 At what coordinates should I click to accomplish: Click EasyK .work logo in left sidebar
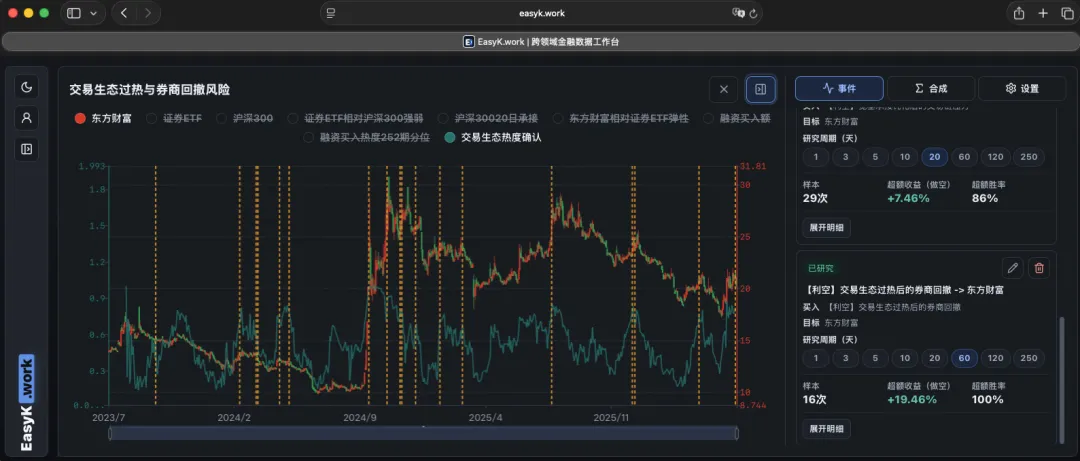tap(27, 403)
